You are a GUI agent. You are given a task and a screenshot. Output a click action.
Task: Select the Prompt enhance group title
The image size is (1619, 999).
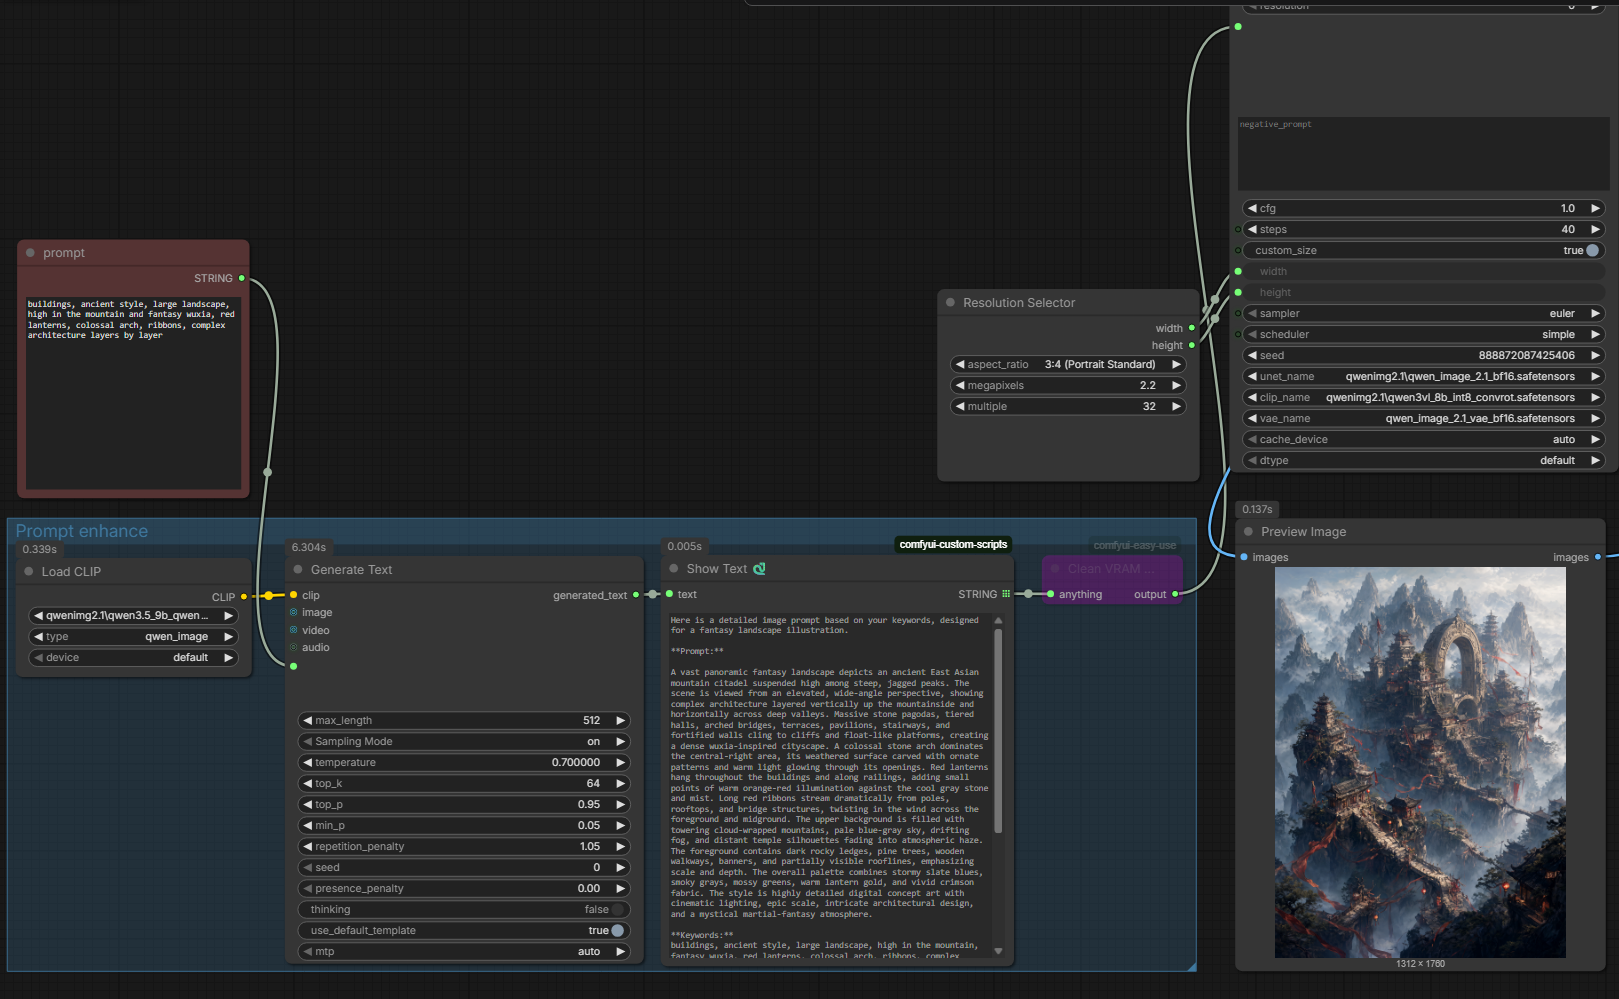point(82,531)
